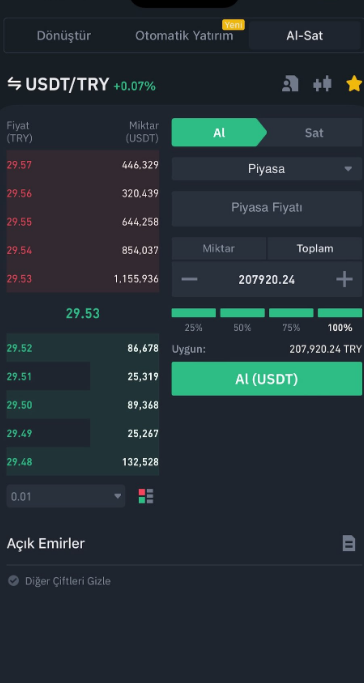Change the order book layout icon
This screenshot has height=683, width=364.
[x=146, y=496]
